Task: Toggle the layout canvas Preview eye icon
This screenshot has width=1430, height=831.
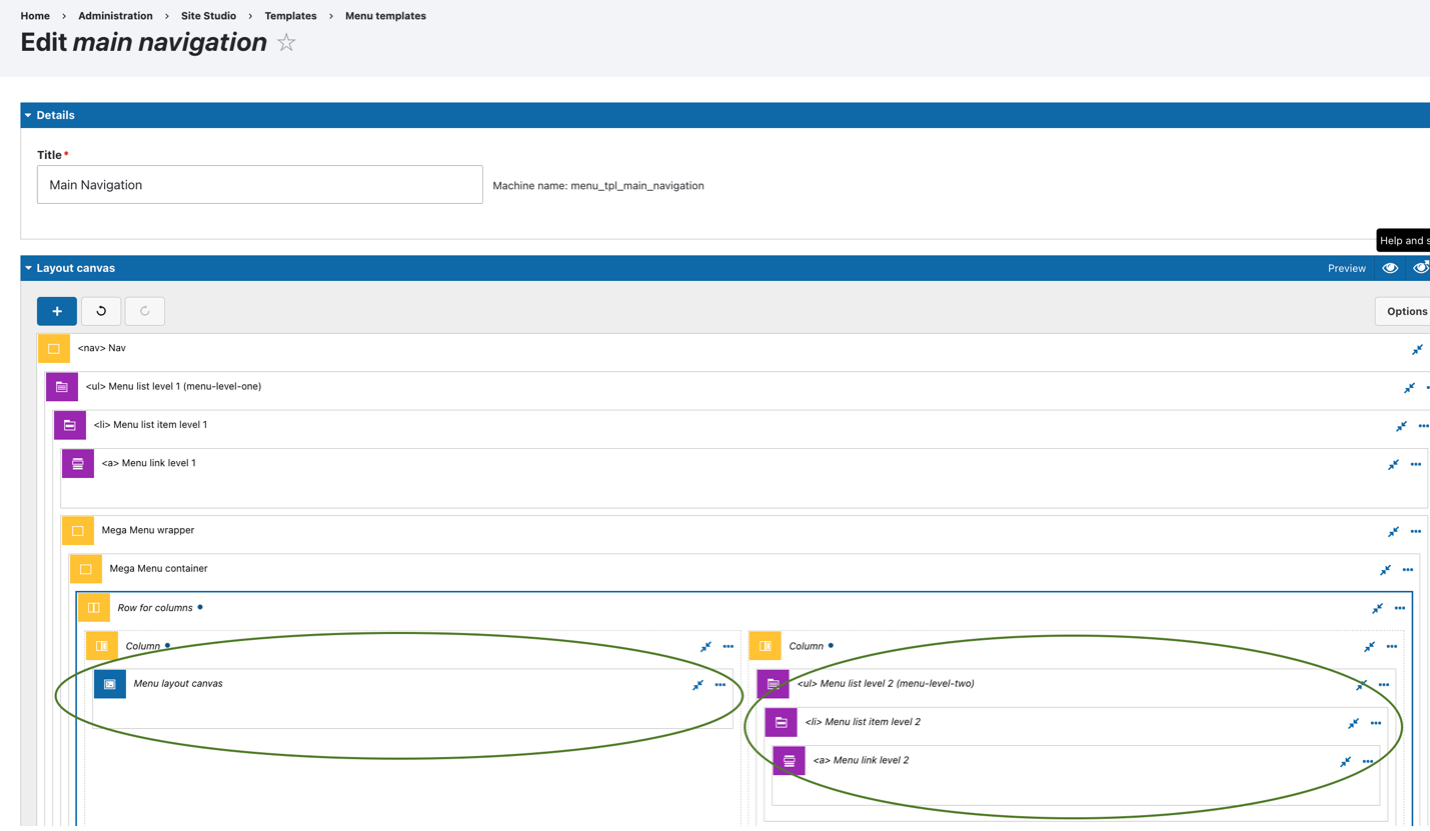Action: click(x=1390, y=268)
